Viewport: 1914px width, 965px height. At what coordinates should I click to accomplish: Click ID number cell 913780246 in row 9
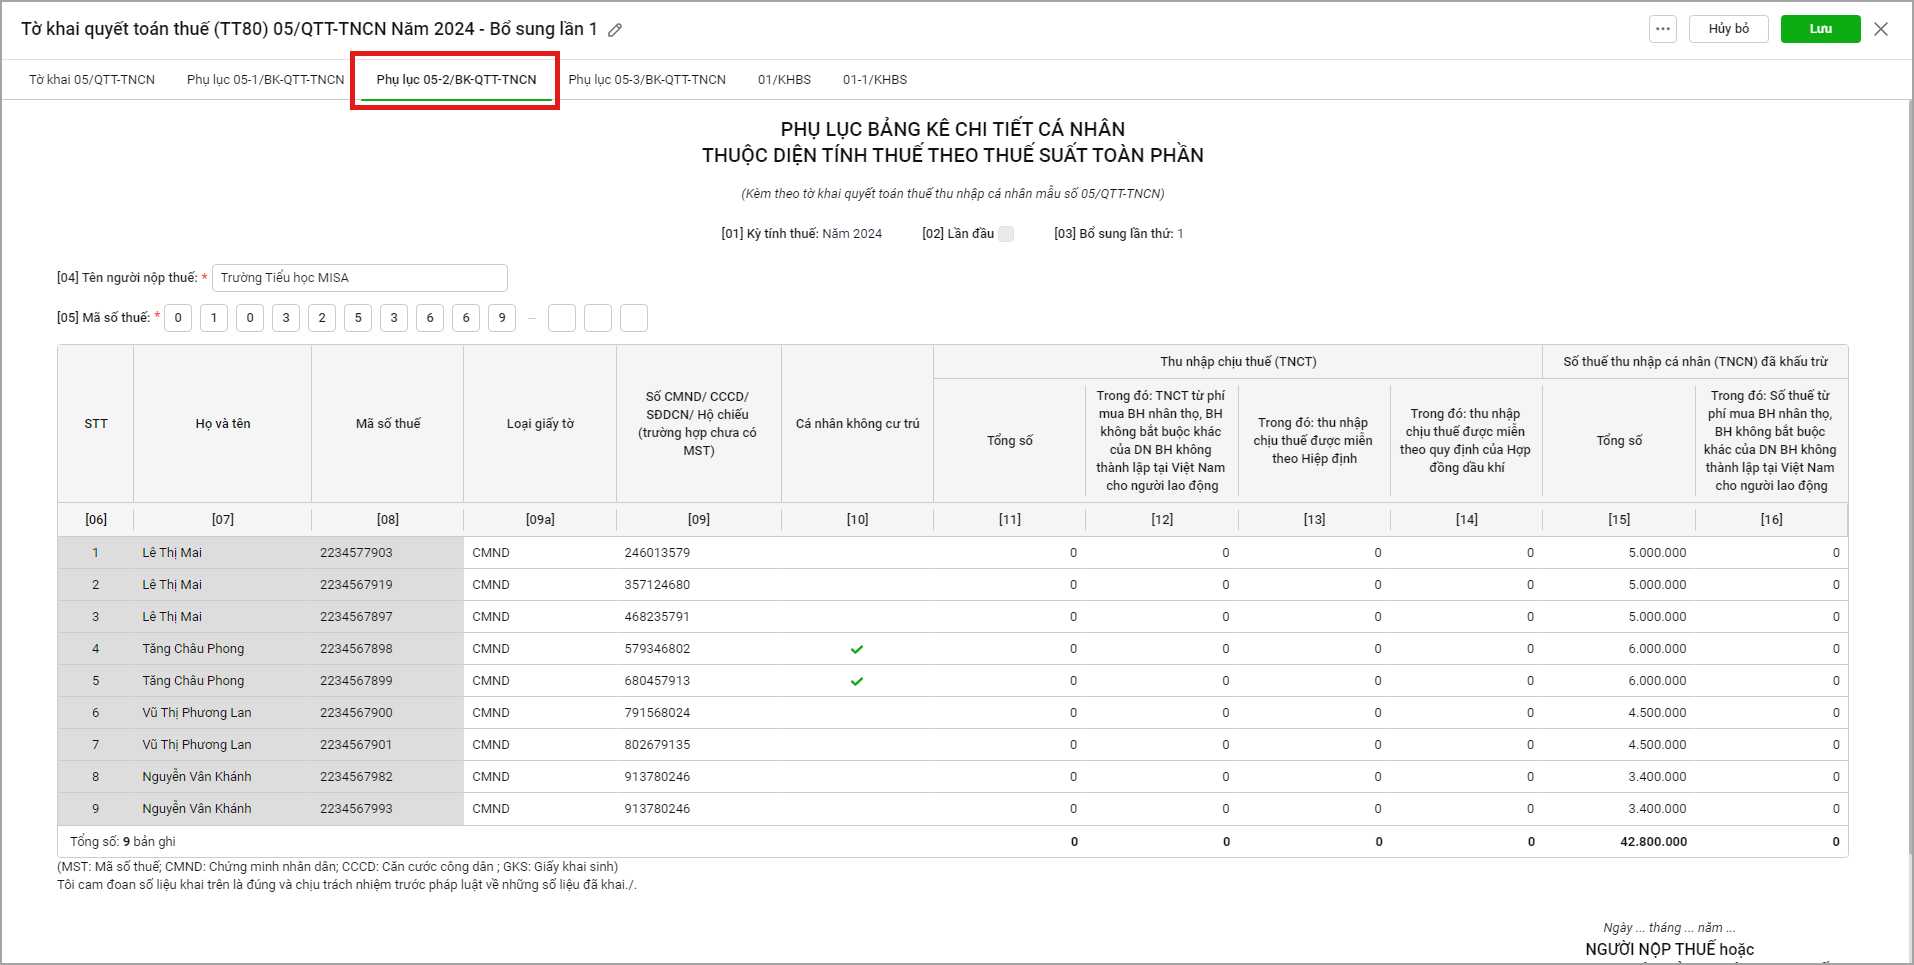[657, 809]
